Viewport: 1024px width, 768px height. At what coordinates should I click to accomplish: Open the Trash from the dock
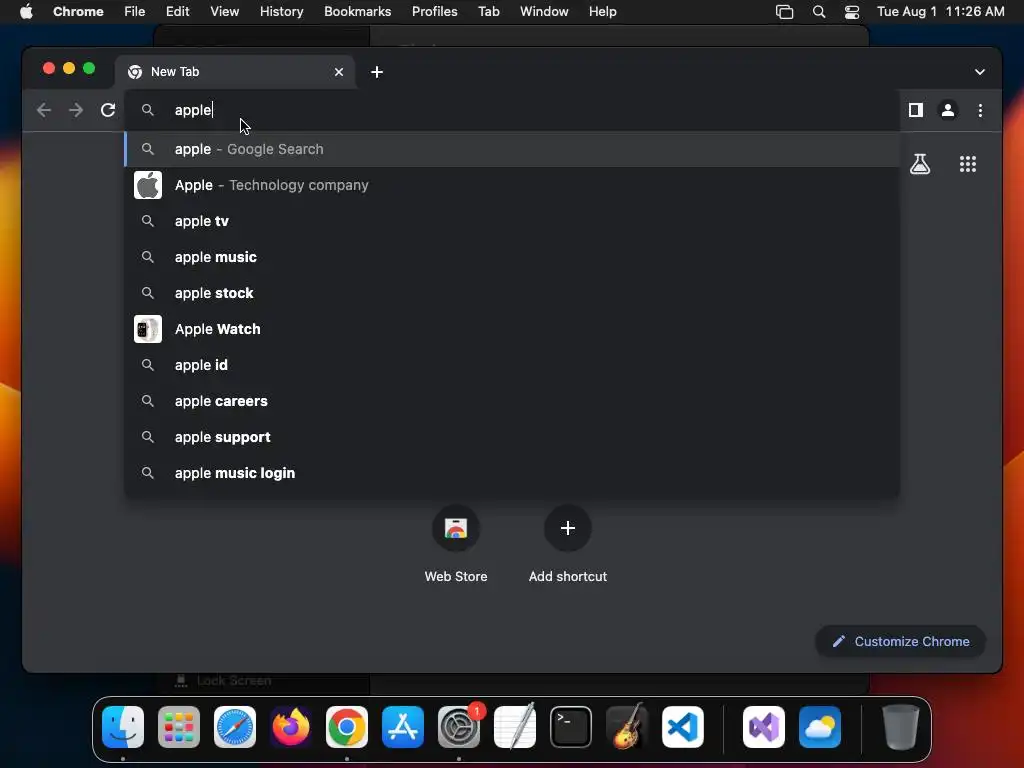(901, 727)
